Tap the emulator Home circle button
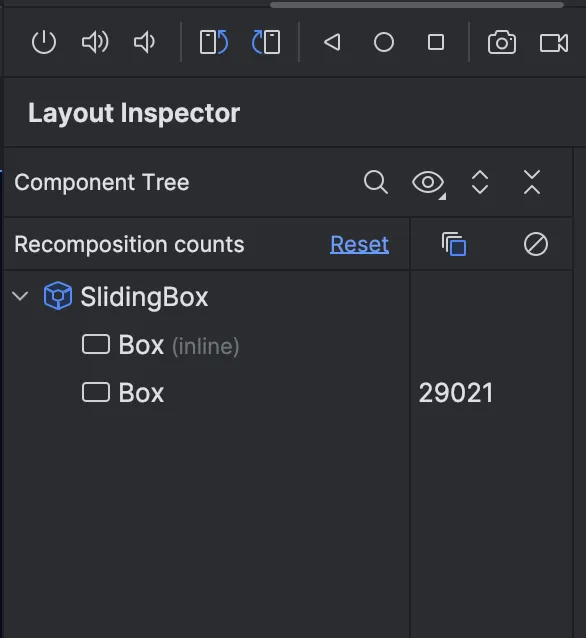Image resolution: width=586 pixels, height=638 pixels. click(384, 42)
